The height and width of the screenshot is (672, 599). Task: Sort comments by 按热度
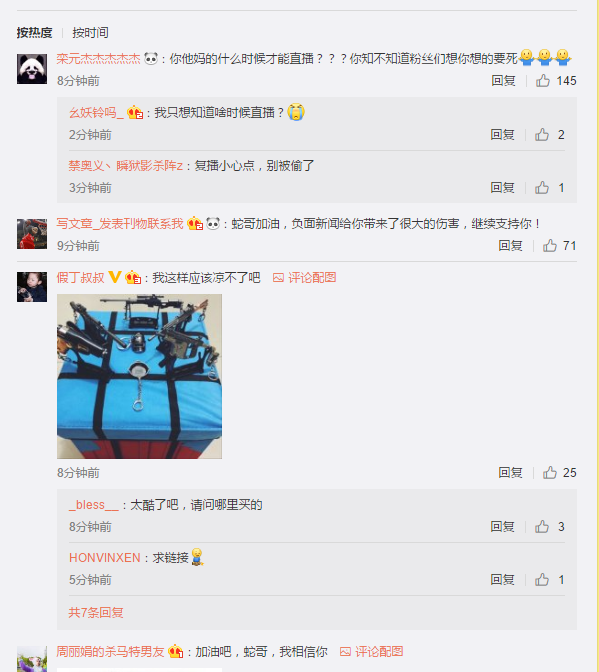click(x=35, y=33)
